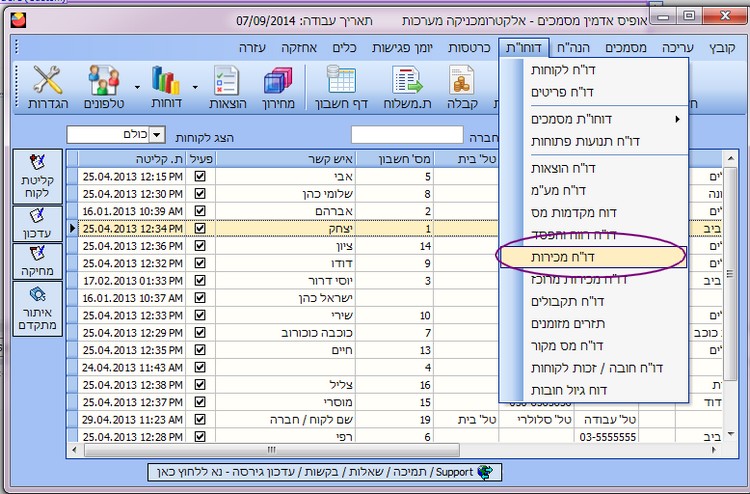Open the מסמכים documents menu
The width and height of the screenshot is (750, 494).
626,48
